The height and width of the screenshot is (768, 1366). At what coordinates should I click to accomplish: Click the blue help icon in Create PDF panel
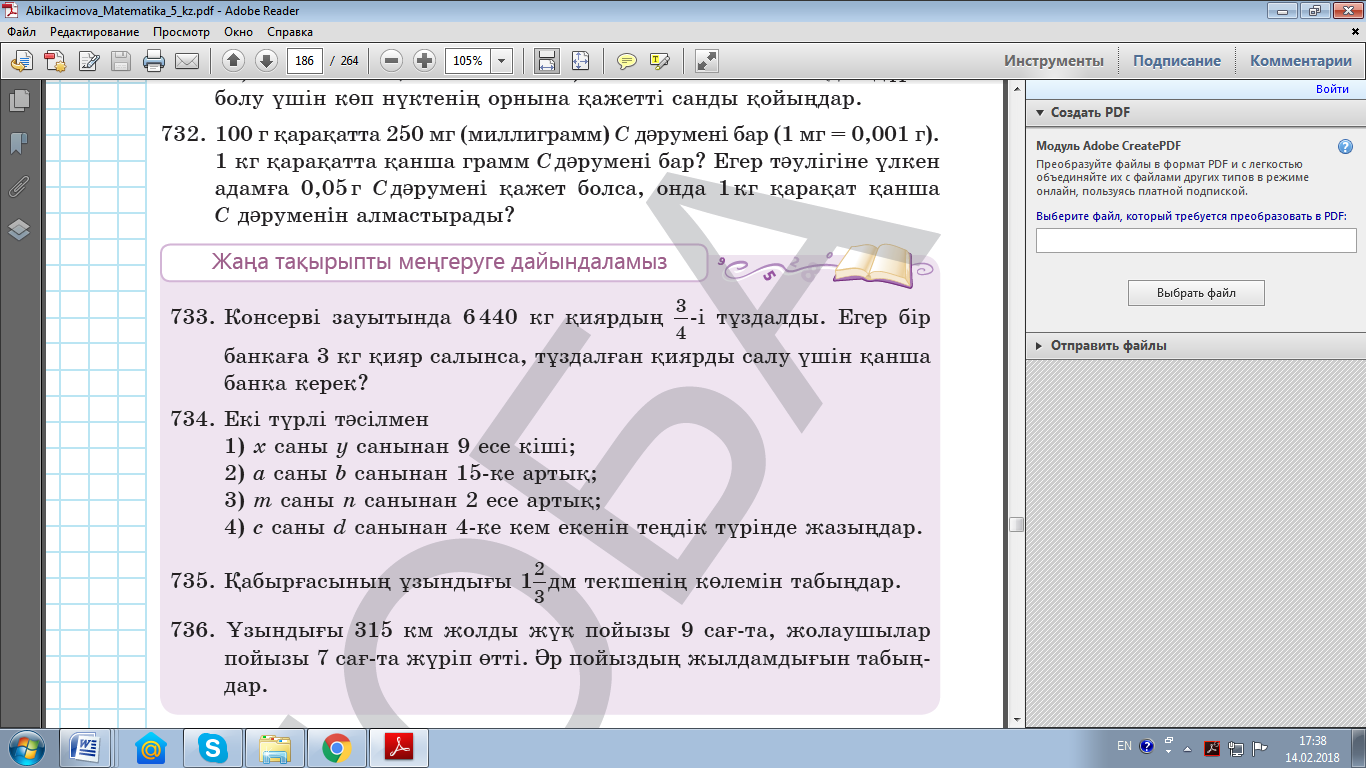(1345, 146)
